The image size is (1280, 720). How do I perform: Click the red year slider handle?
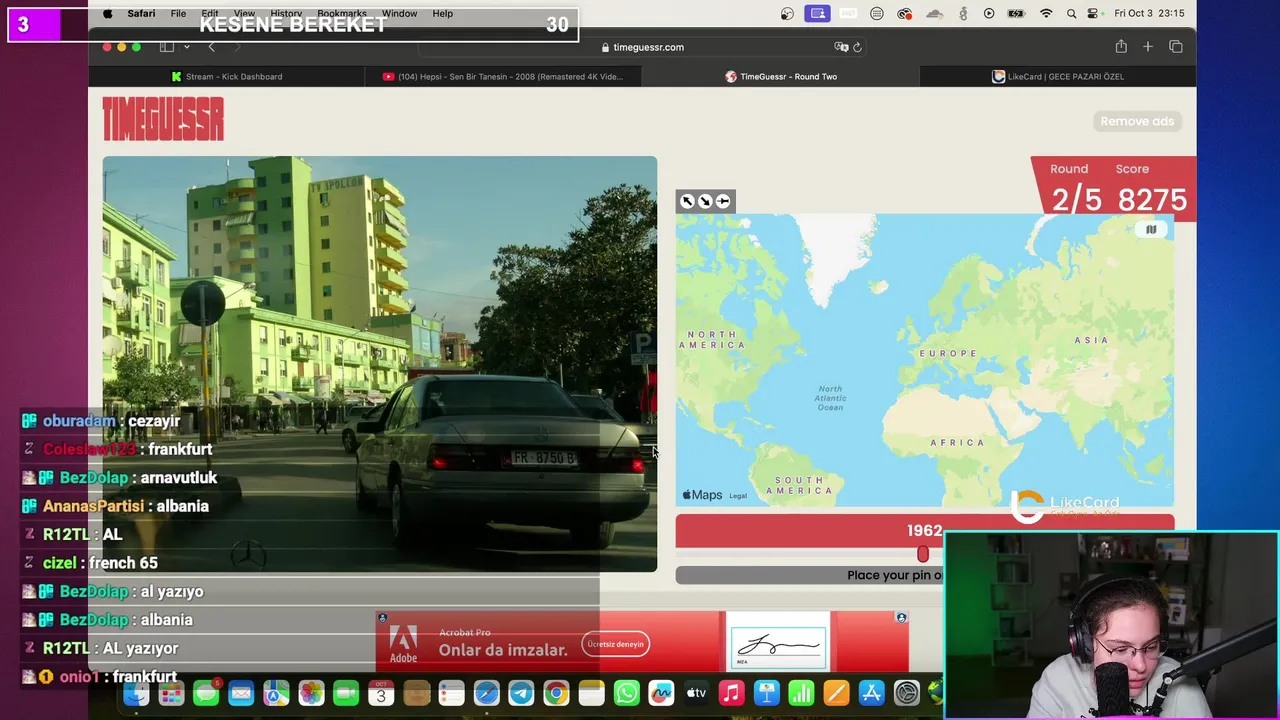point(923,554)
